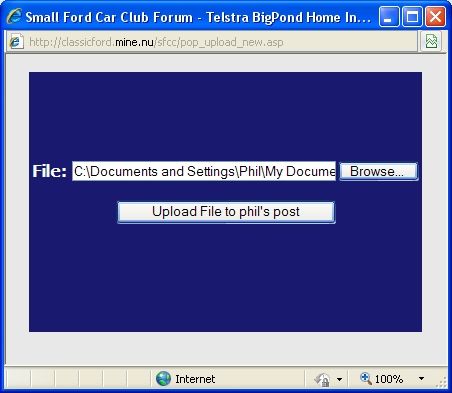Click the window resize grip in status bar corner
Image resolution: width=452 pixels, height=393 pixels.
point(441,382)
